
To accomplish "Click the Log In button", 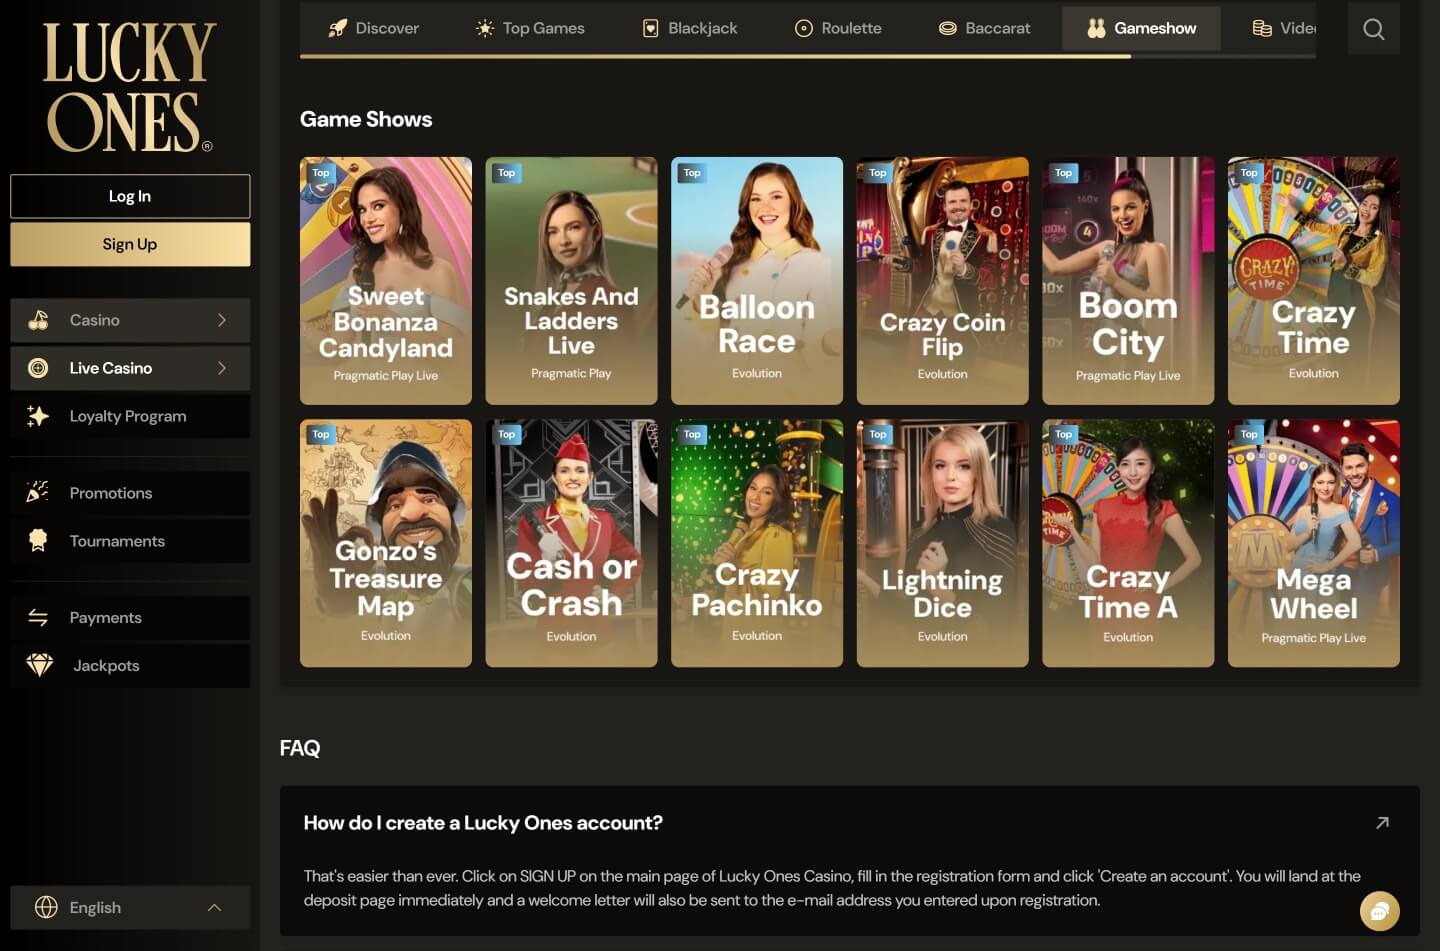I will click(x=129, y=196).
